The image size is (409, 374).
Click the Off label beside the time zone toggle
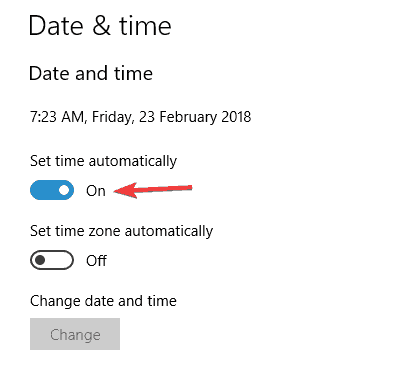coord(96,261)
